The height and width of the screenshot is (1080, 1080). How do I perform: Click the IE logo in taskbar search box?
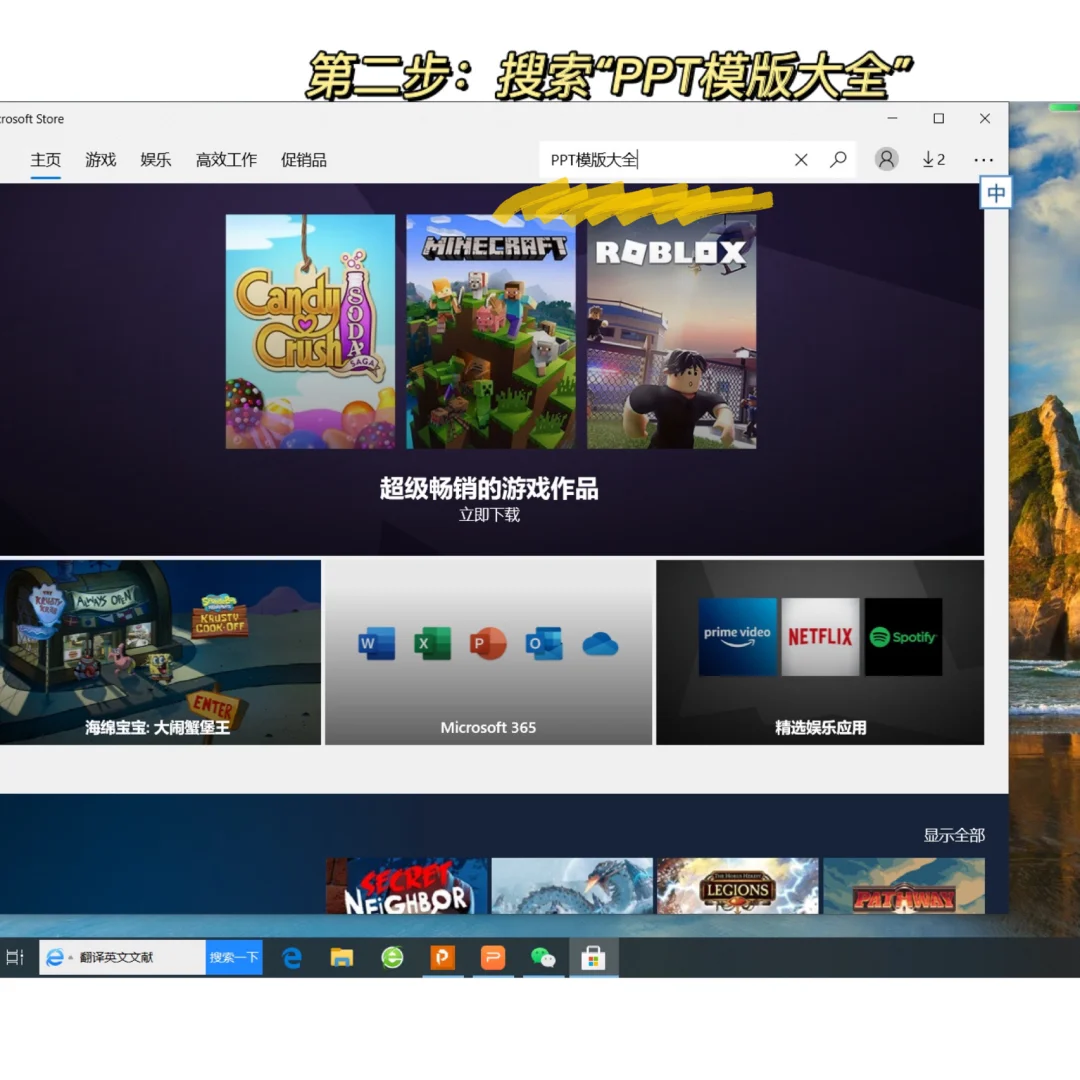click(54, 957)
